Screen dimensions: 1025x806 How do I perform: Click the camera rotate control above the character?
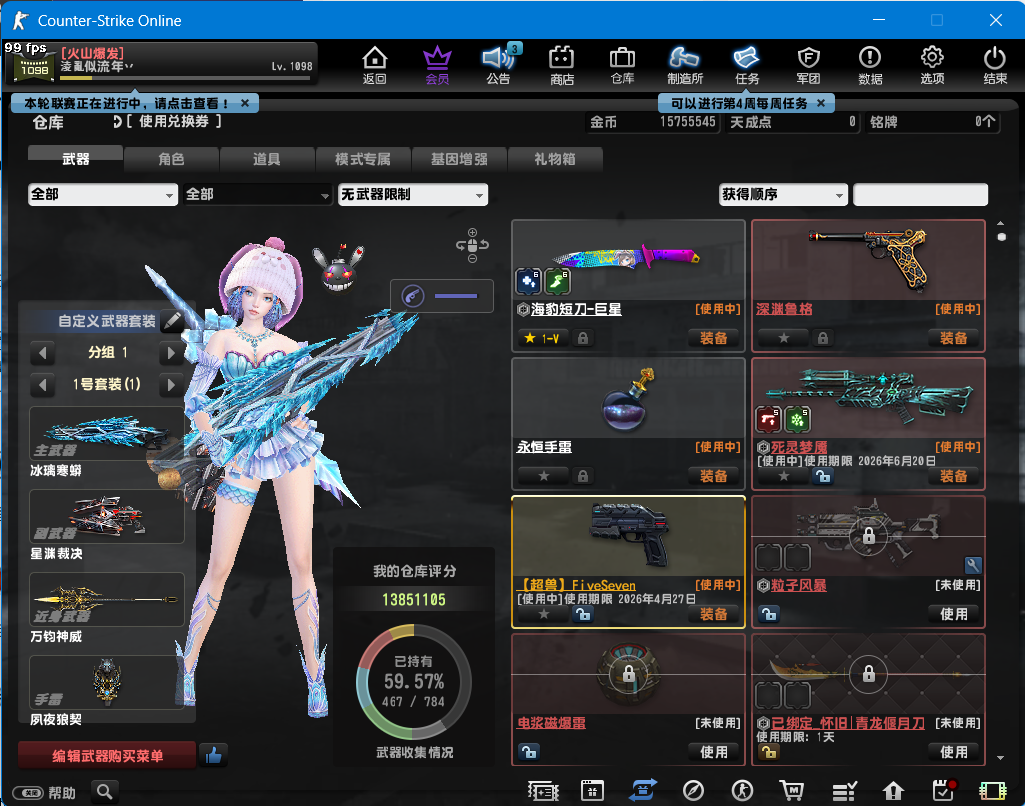pyautogui.click(x=472, y=245)
